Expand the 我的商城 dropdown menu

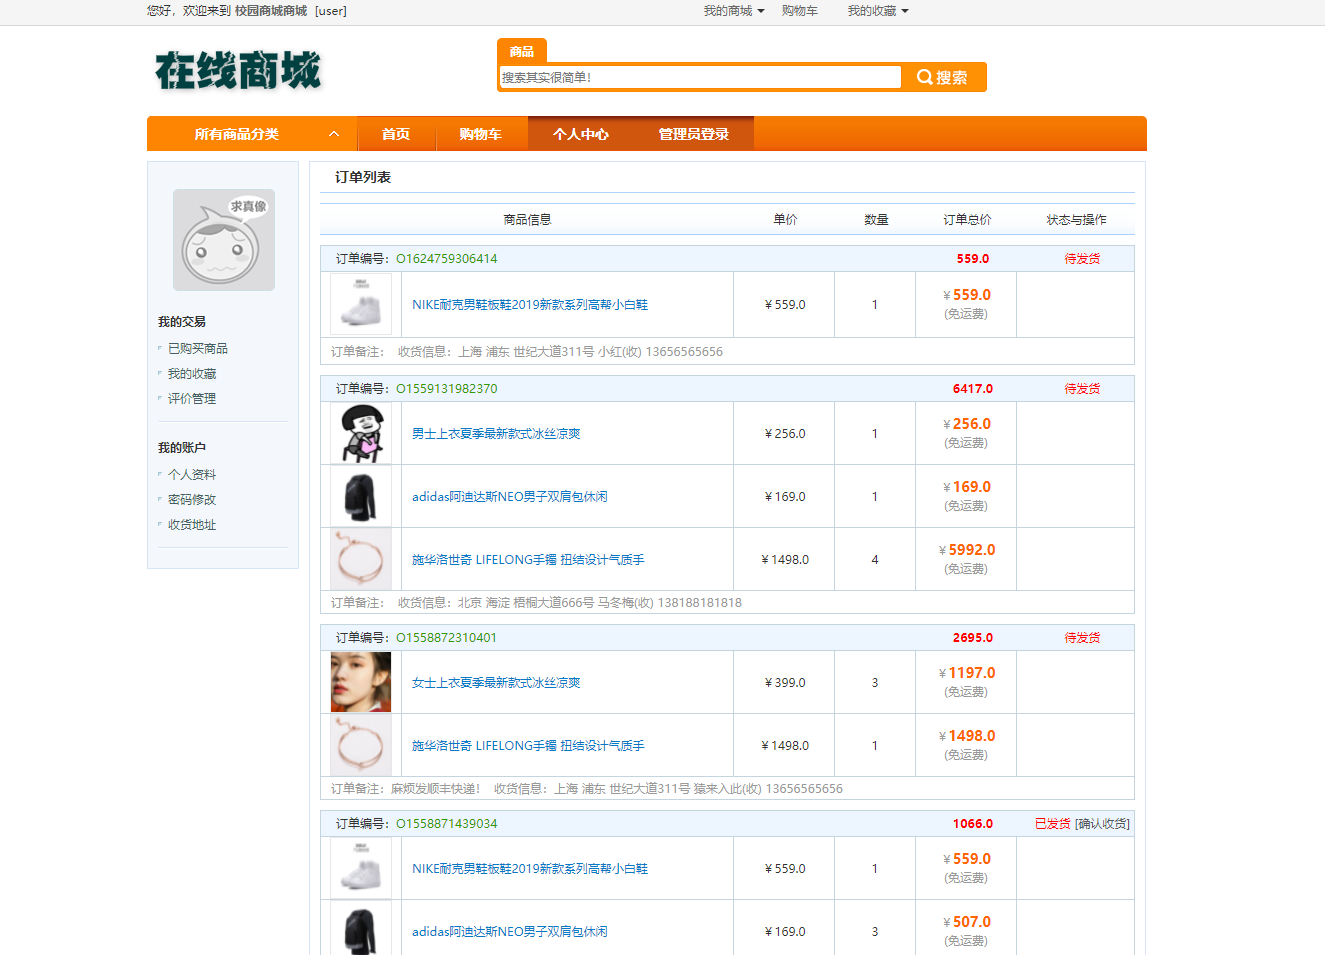tap(732, 11)
